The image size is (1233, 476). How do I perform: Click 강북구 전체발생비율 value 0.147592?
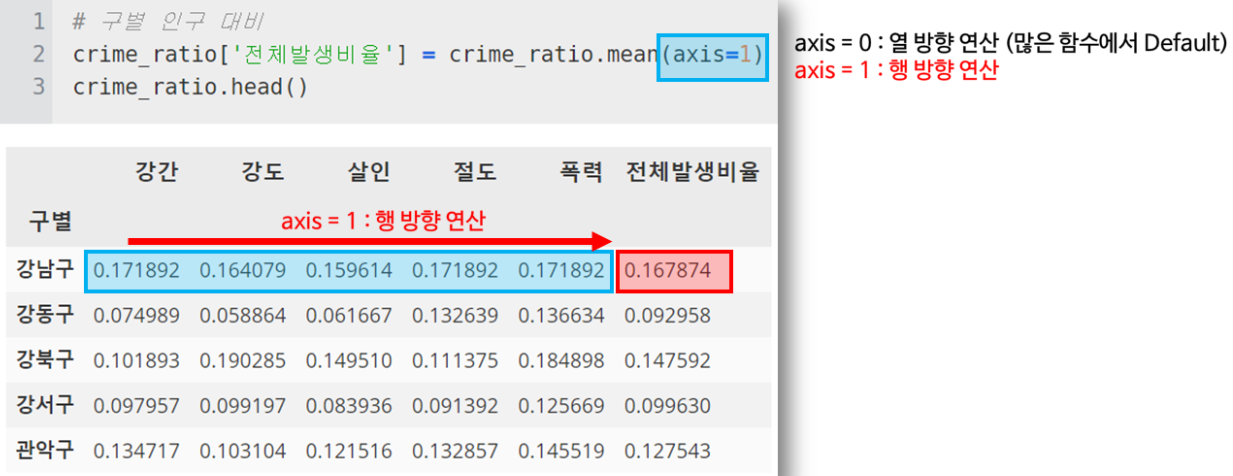[x=668, y=361]
